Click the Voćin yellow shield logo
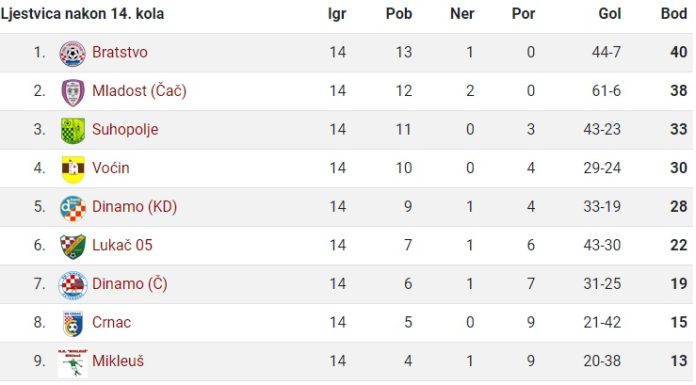Screen dimensions: 696x385 [73, 169]
